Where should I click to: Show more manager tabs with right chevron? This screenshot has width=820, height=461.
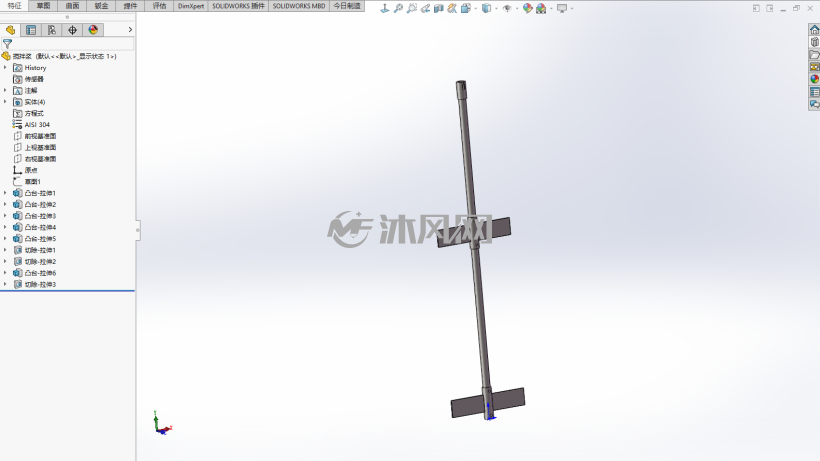coord(130,30)
